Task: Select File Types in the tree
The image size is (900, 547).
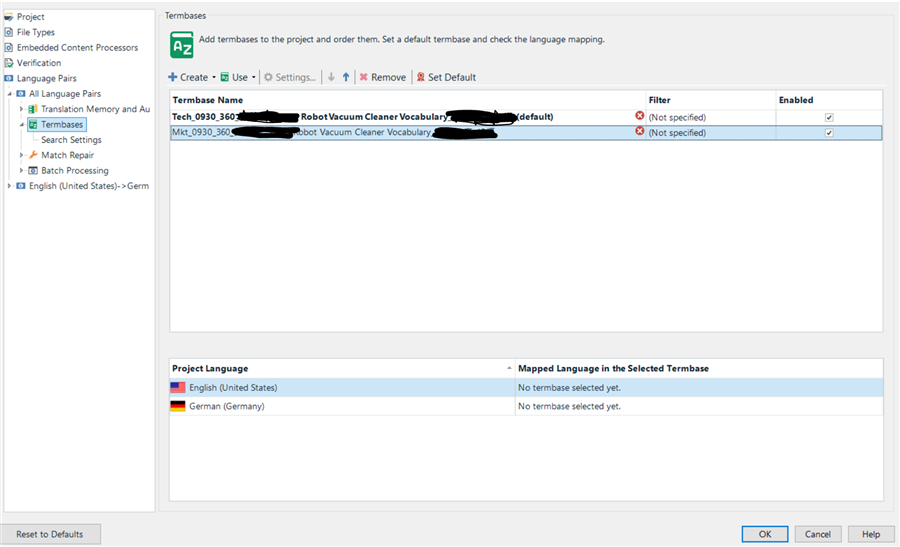Action: coord(36,32)
